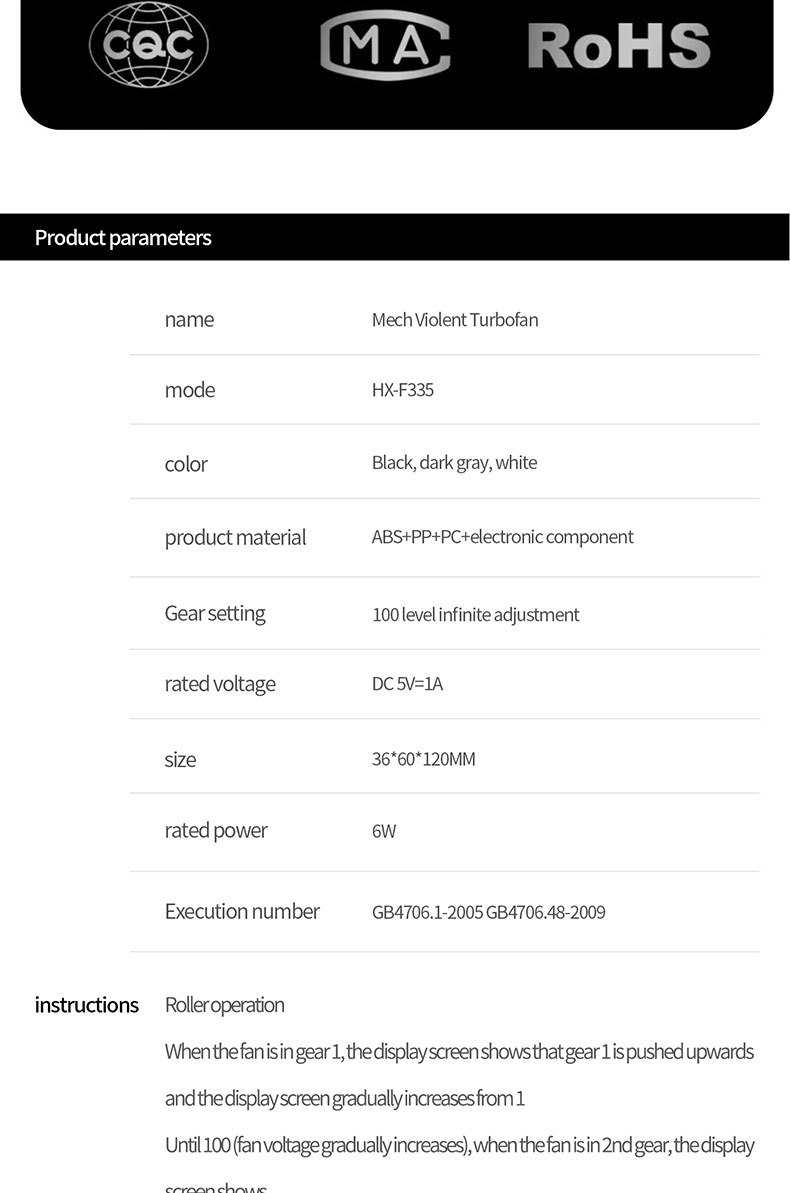Click the ABS+PP+PC+electronic component value
Viewport: 790px width, 1193px height.
point(502,537)
